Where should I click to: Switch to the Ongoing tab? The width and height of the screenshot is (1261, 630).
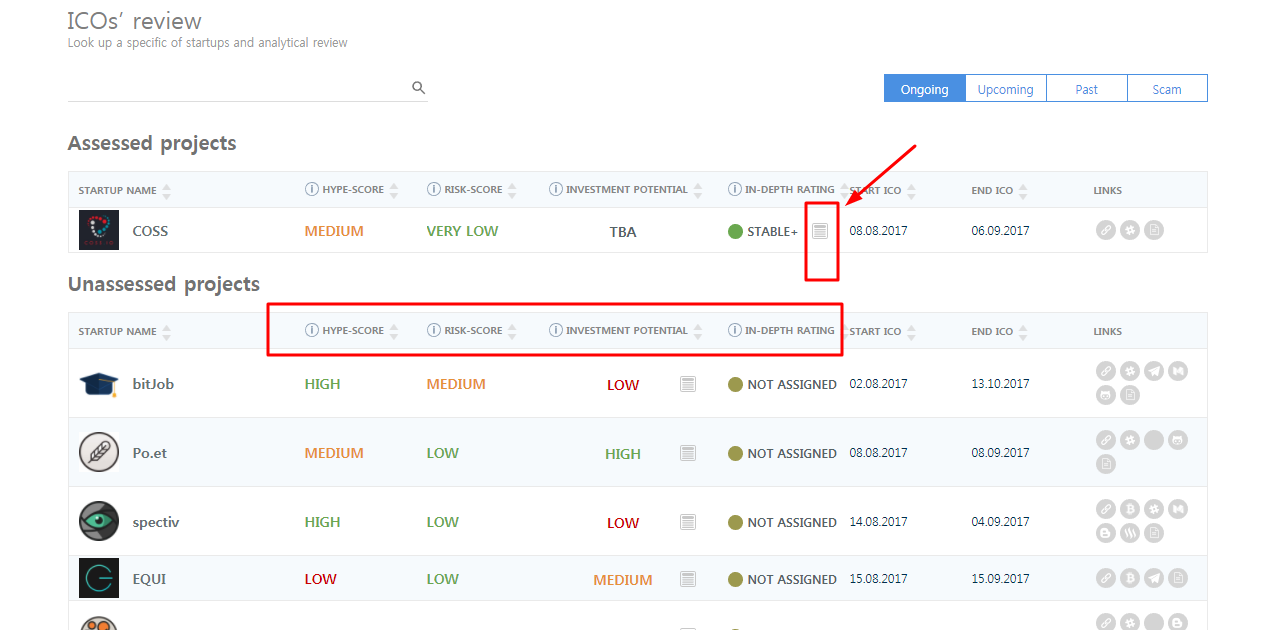924,89
